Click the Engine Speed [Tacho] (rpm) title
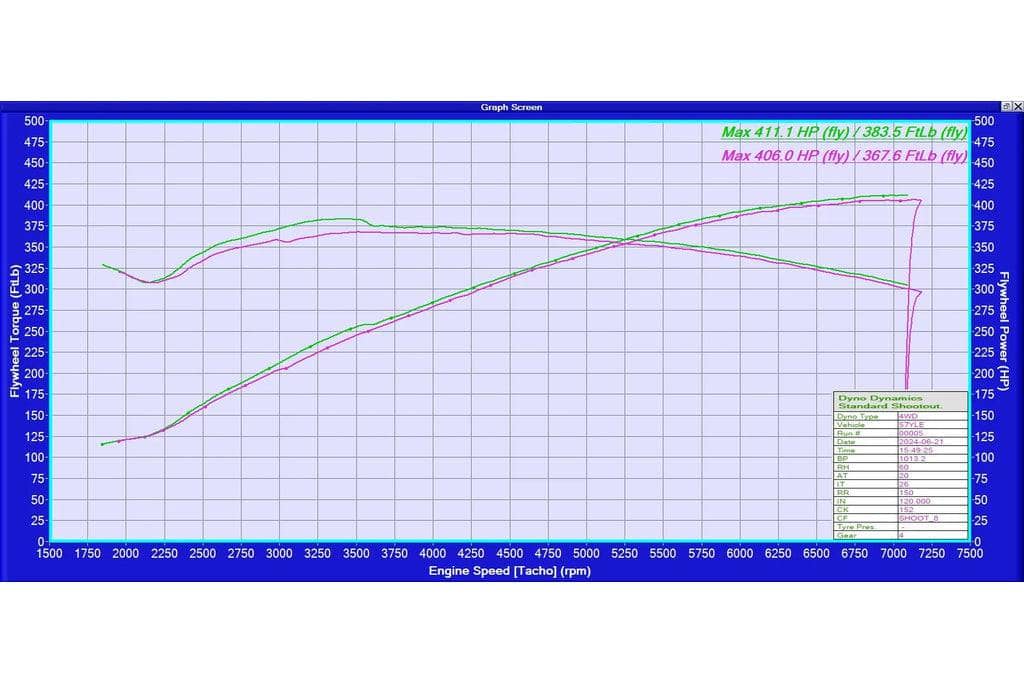 click(509, 571)
